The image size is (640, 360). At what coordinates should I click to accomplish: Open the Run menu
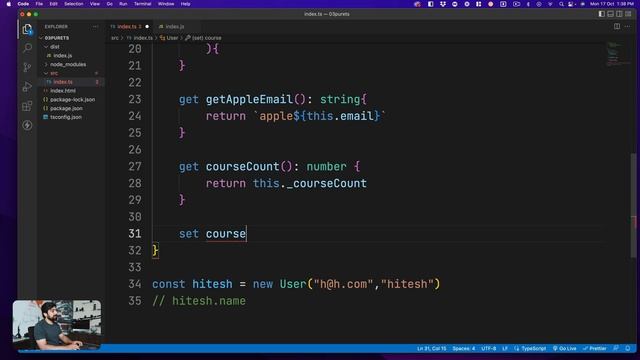123,4
